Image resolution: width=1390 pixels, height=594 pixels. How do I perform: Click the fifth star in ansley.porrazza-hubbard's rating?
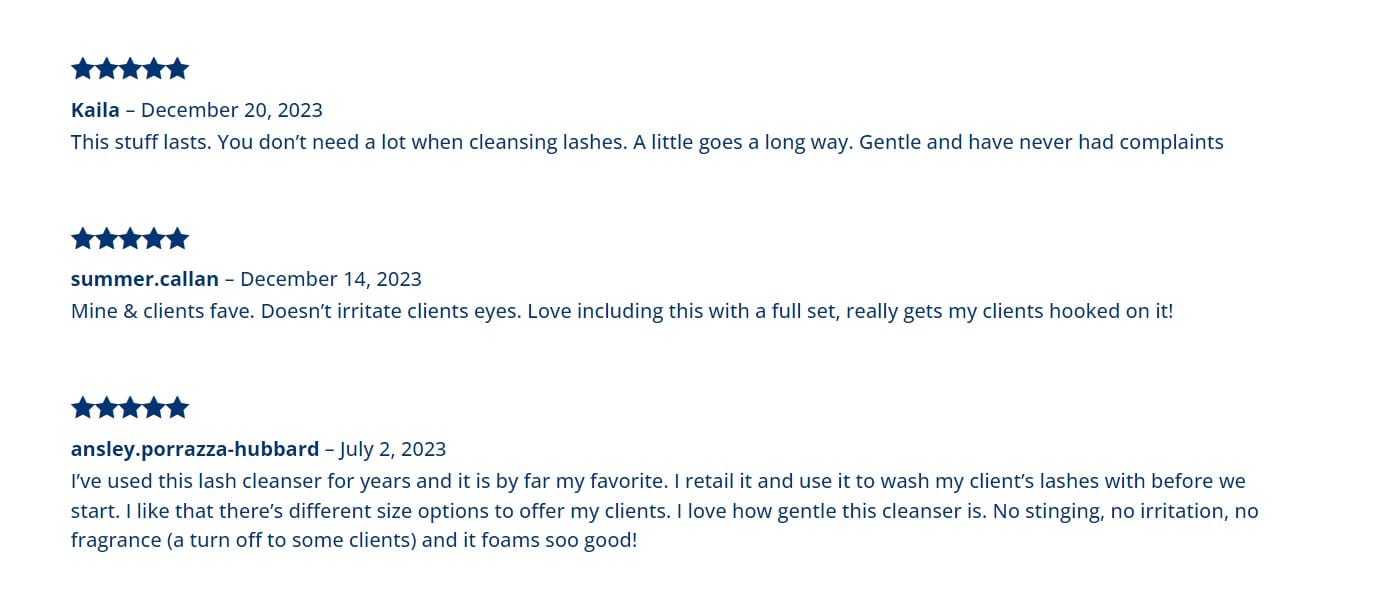tap(178, 408)
